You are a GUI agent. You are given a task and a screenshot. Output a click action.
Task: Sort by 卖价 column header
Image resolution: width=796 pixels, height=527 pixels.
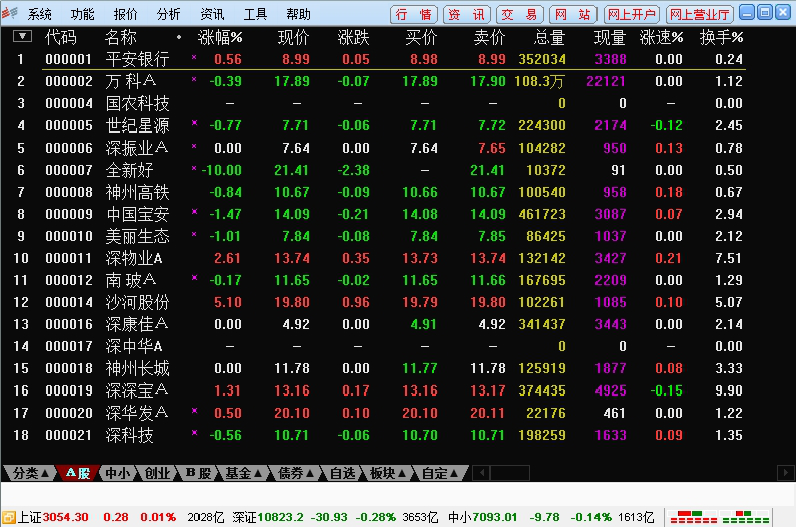pyautogui.click(x=489, y=37)
